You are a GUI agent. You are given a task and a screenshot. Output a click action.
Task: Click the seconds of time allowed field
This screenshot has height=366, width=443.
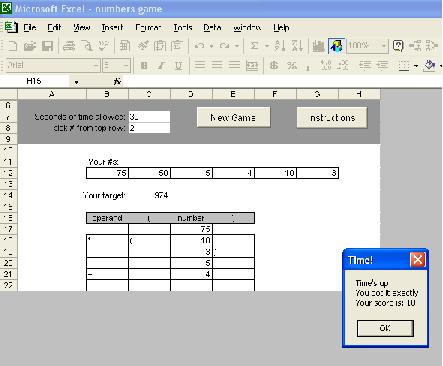pos(149,117)
